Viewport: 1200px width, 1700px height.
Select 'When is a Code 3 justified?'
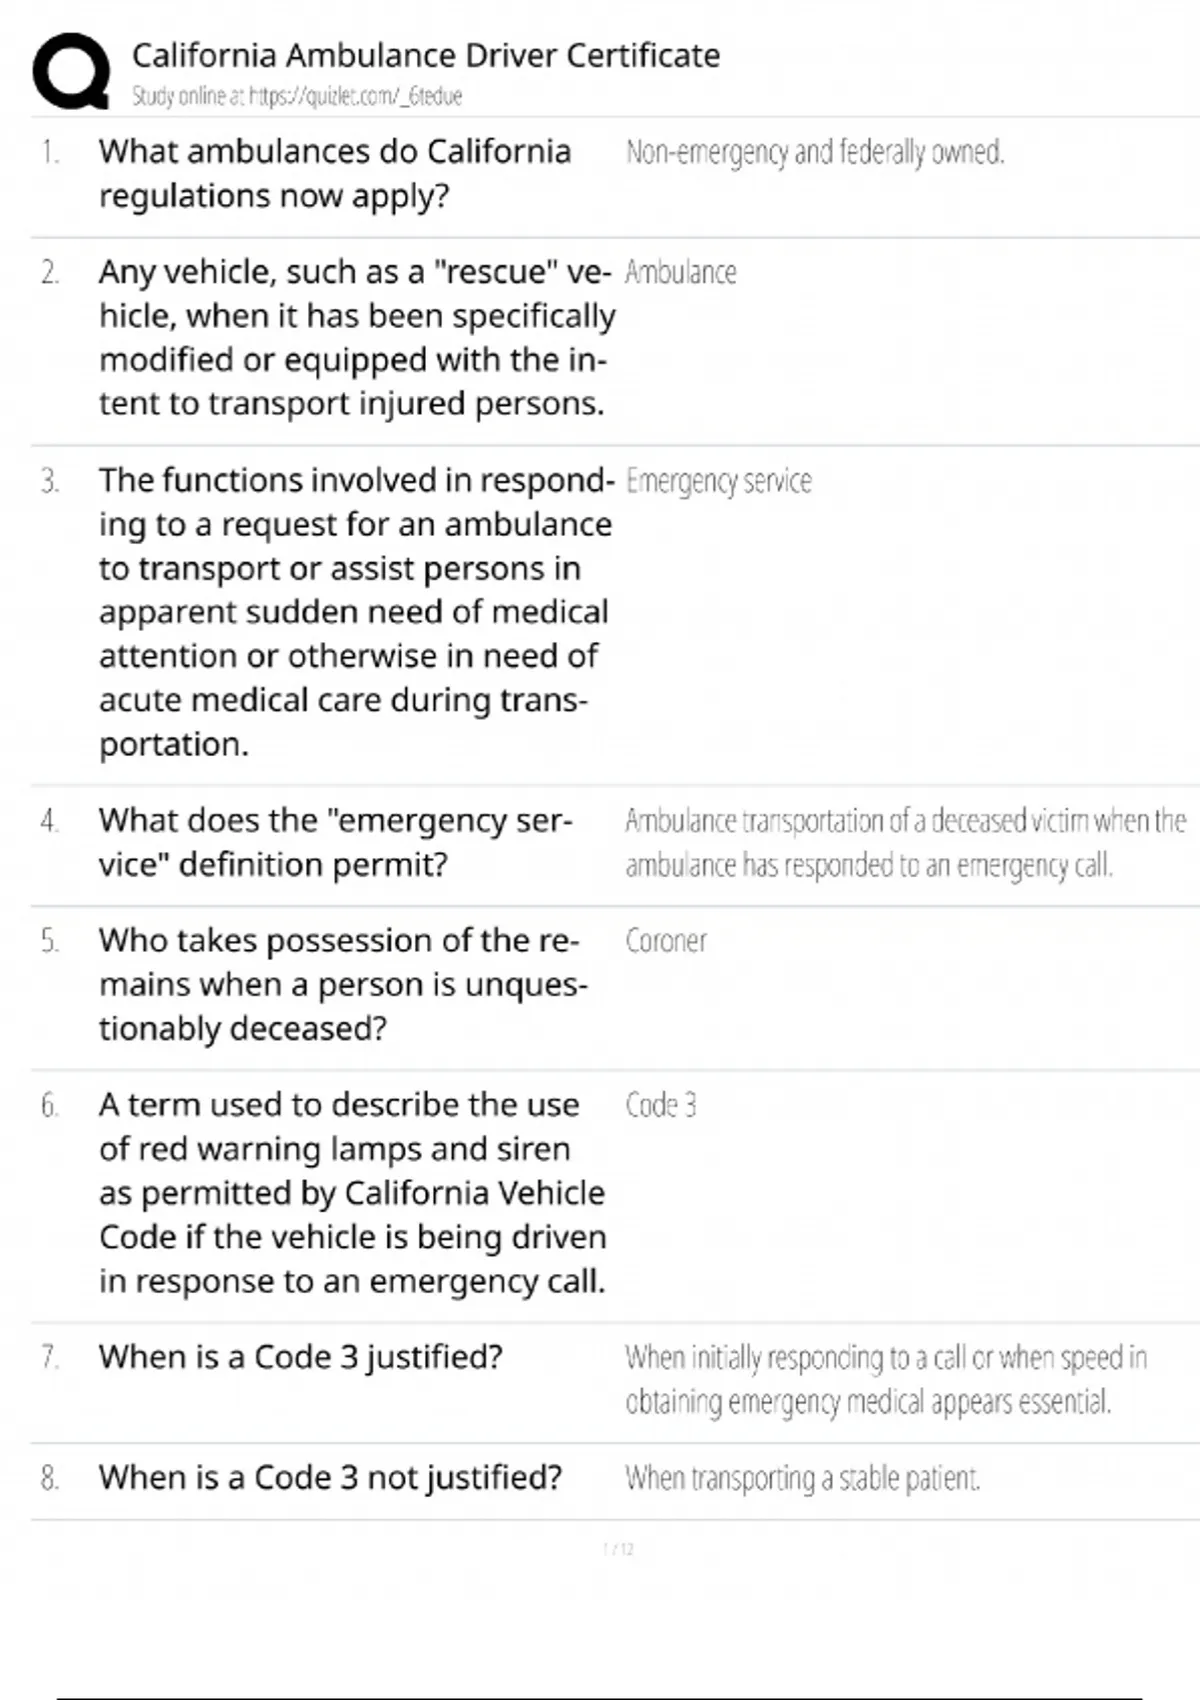(x=300, y=1357)
